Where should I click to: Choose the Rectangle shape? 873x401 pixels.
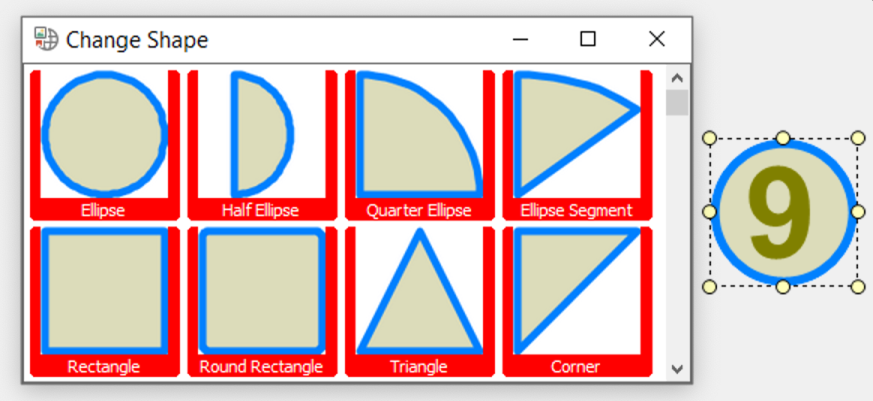[105, 302]
